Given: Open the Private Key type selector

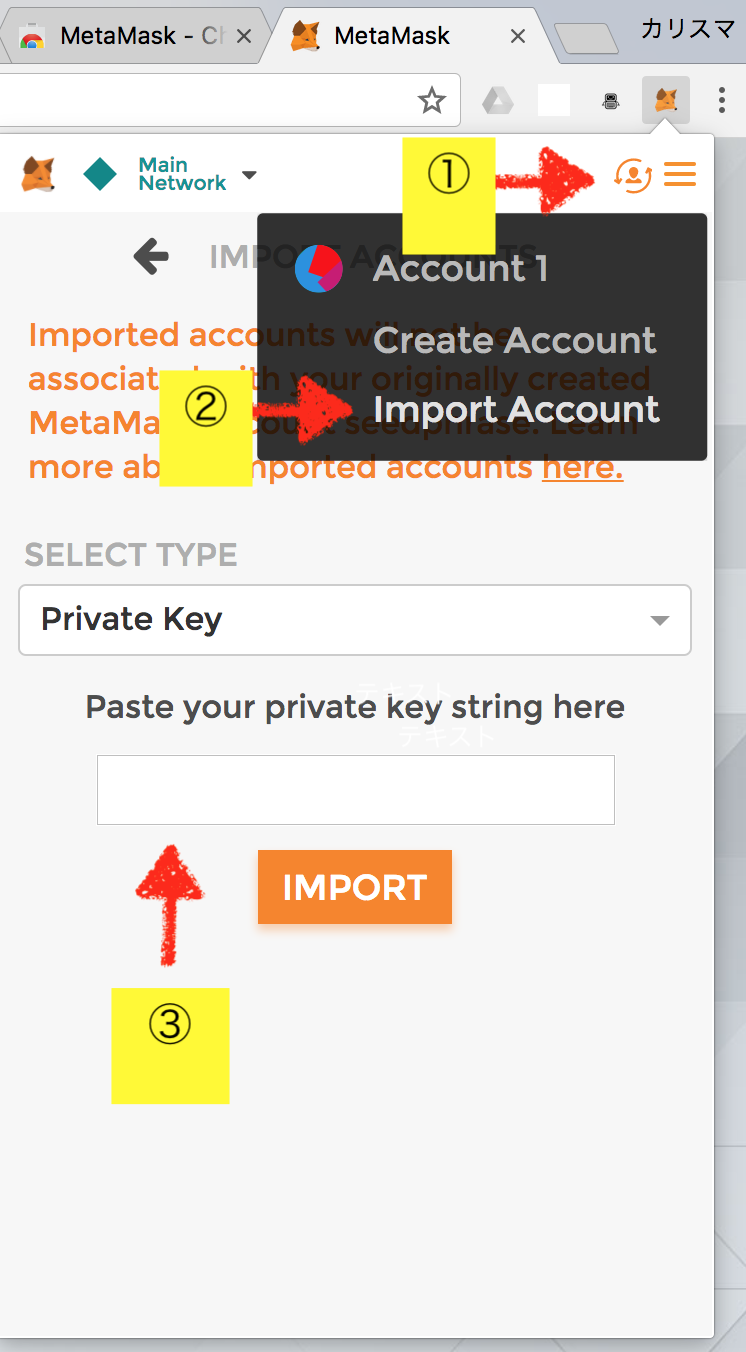Looking at the screenshot, I should click(x=355, y=619).
